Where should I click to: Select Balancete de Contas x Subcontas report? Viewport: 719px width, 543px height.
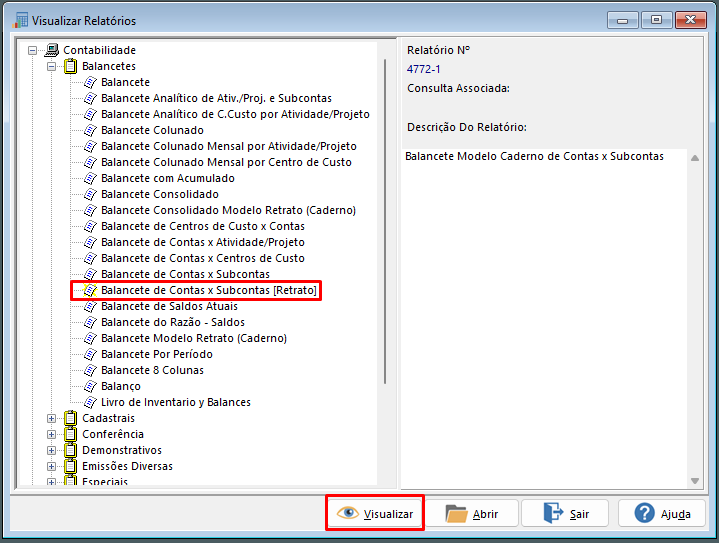(x=185, y=274)
